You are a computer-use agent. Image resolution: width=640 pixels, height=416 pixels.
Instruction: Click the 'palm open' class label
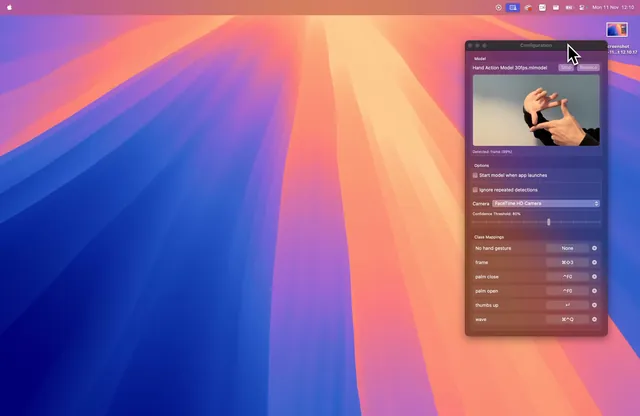click(487, 291)
